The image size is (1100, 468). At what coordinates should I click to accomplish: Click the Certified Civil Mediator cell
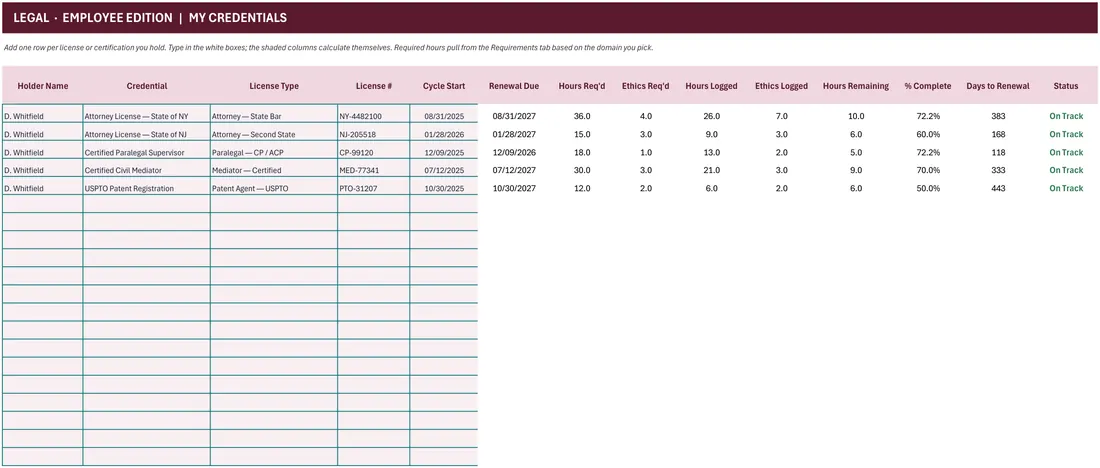(x=147, y=170)
